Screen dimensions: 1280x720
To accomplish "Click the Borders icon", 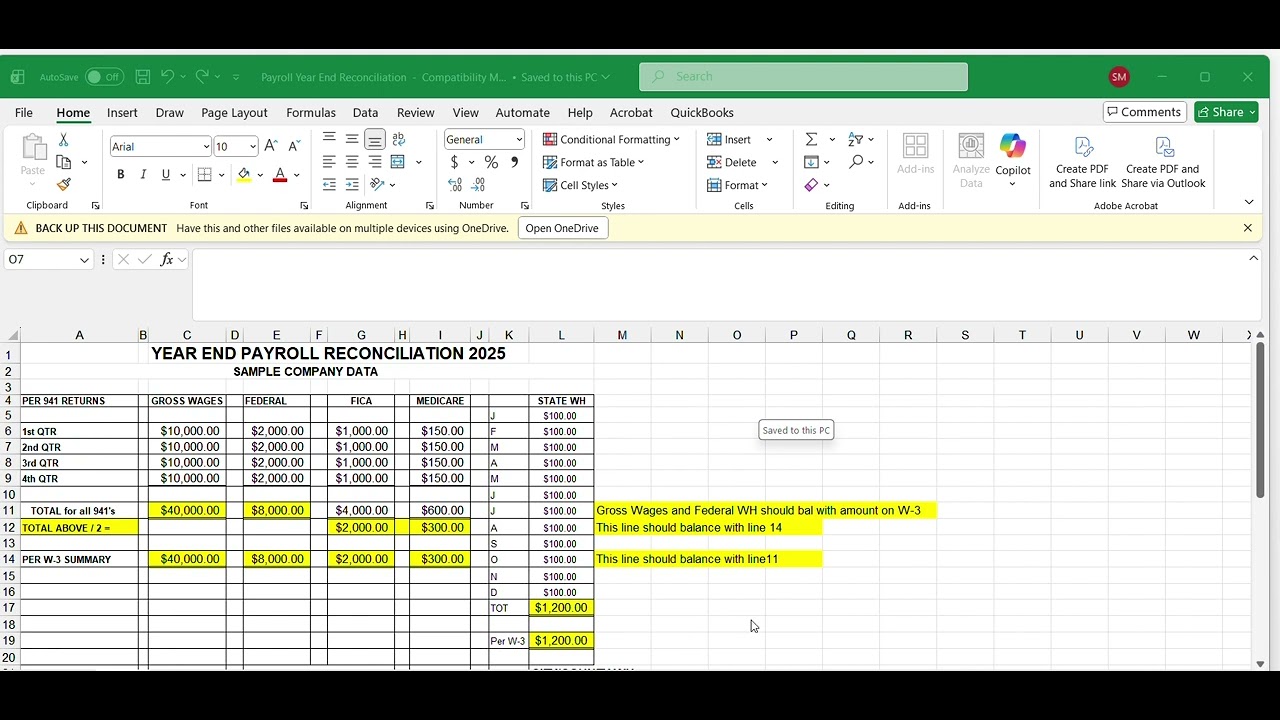I will pos(205,175).
